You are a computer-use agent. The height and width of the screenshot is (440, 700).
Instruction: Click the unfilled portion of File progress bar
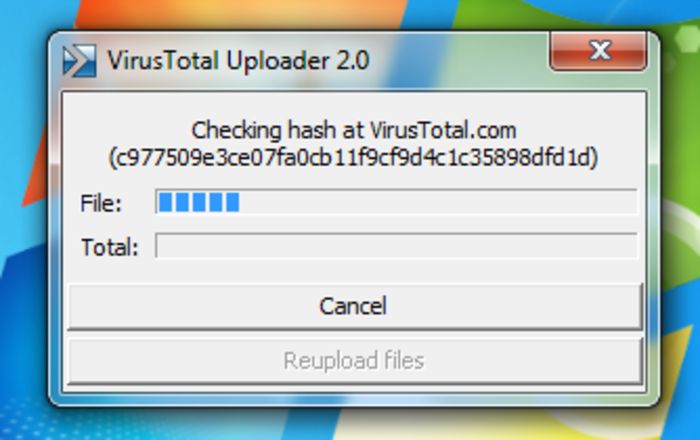coord(438,202)
